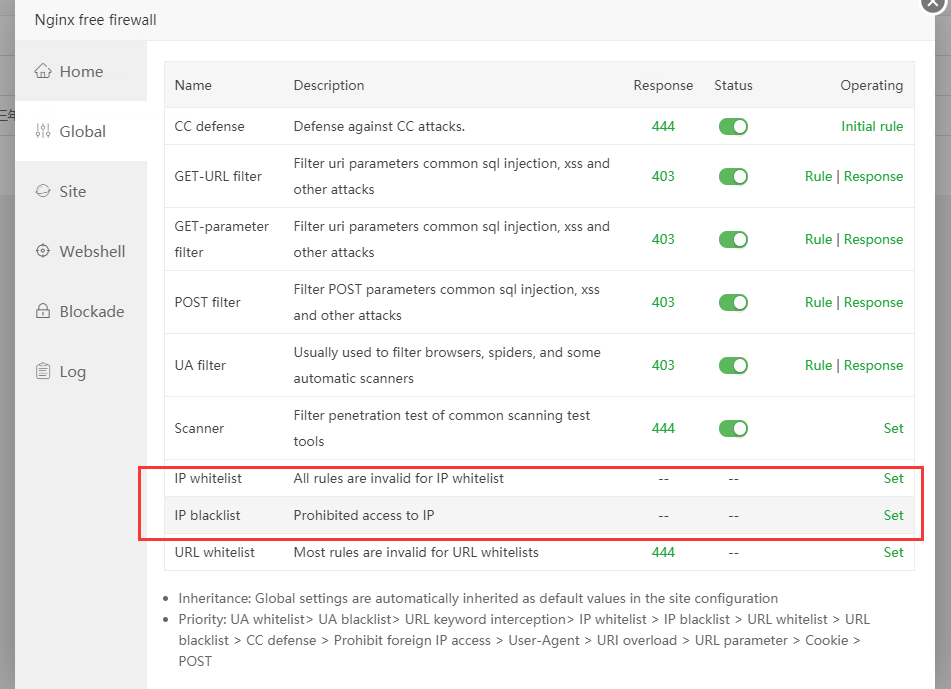Viewport: 951px width, 689px height.
Task: Switch off the Scanner toggle
Action: point(733,428)
